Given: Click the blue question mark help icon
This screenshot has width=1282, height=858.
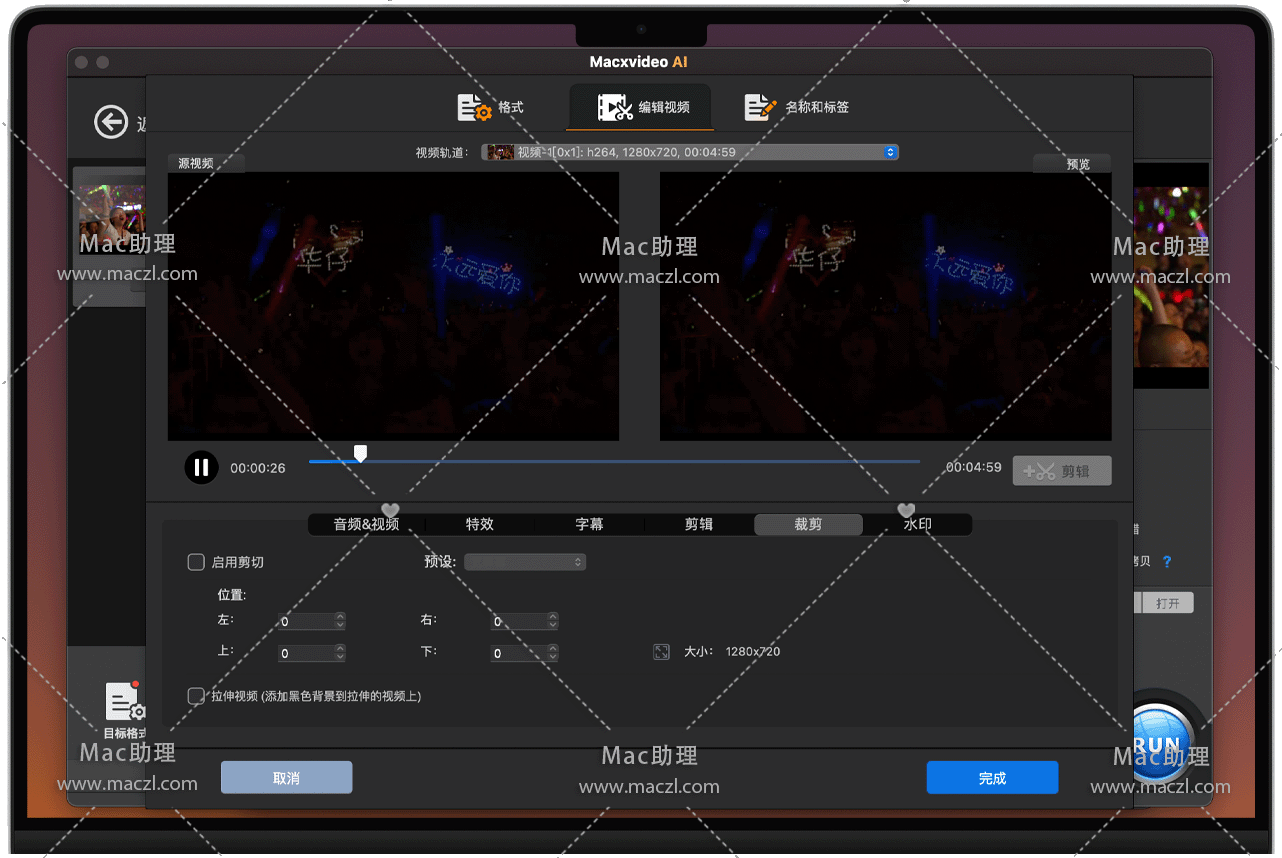Looking at the screenshot, I should tap(1166, 562).
